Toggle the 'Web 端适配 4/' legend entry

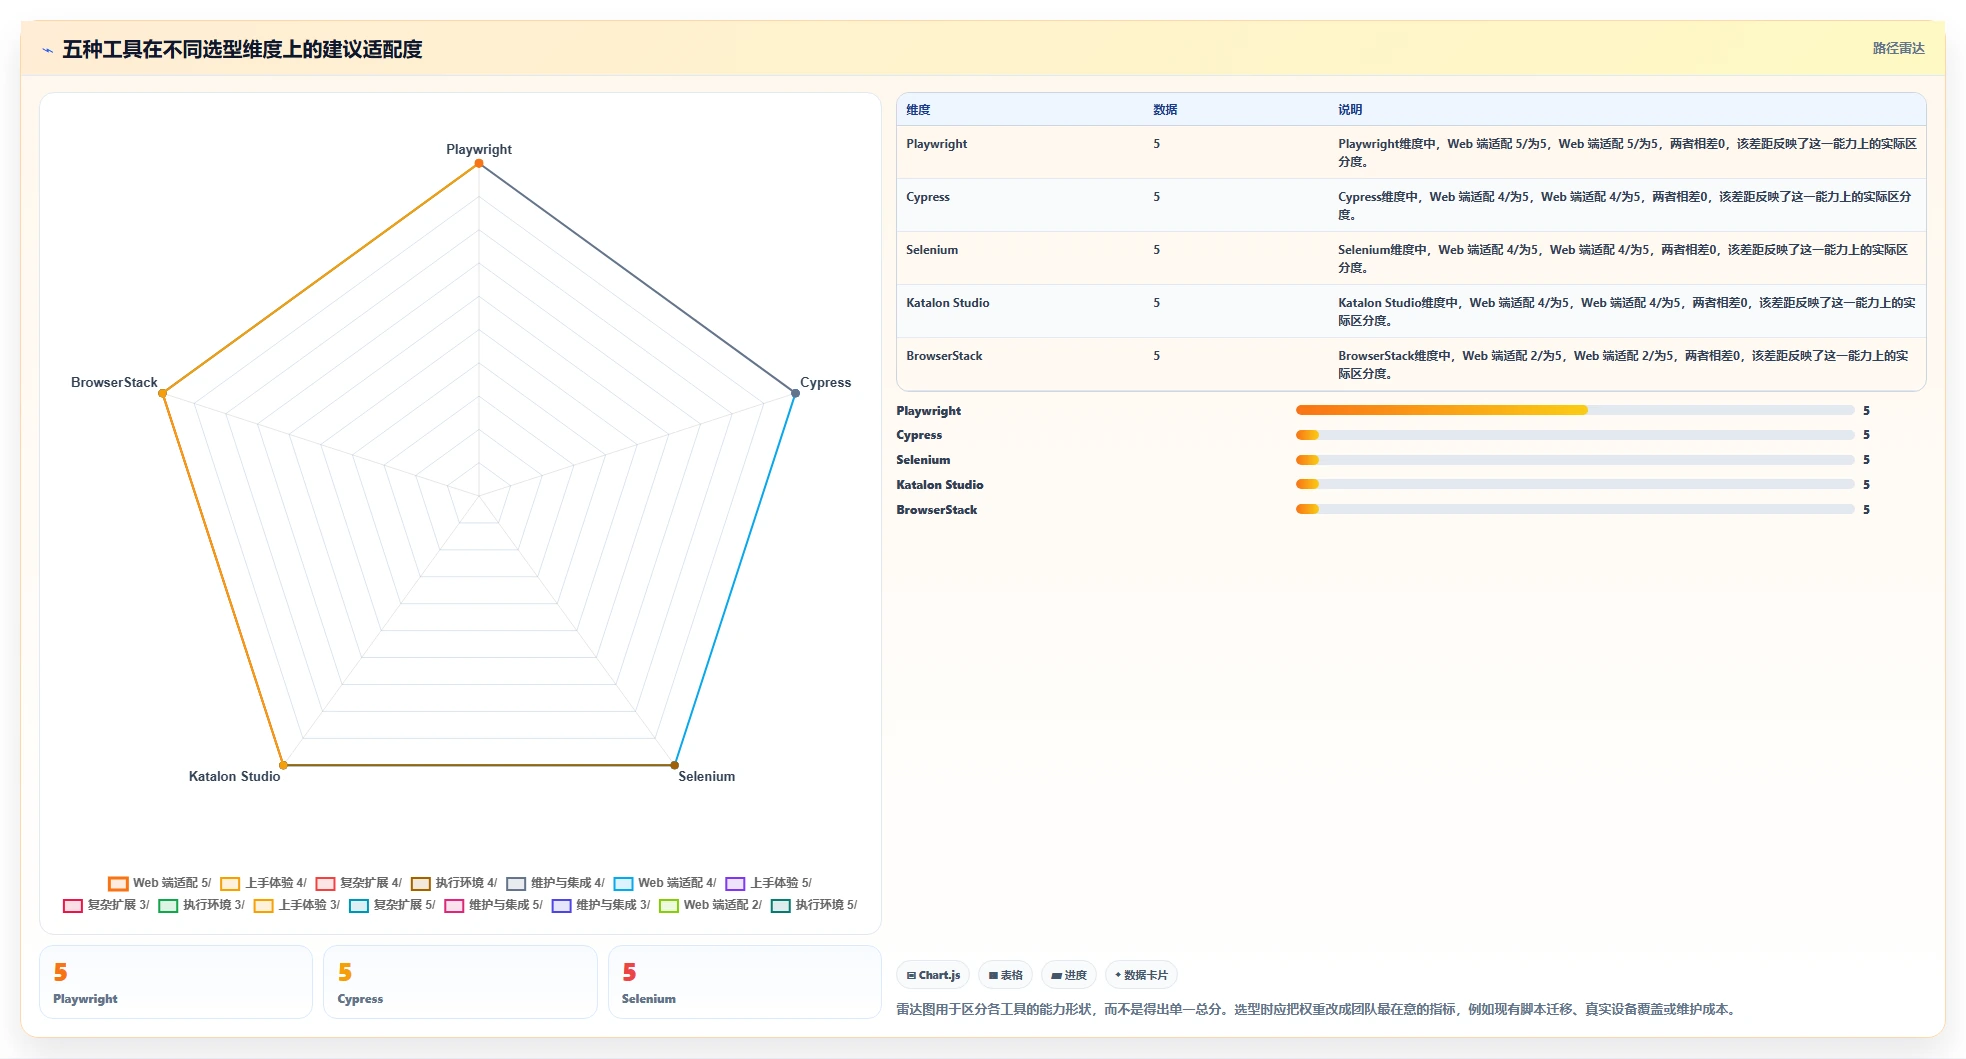(665, 883)
